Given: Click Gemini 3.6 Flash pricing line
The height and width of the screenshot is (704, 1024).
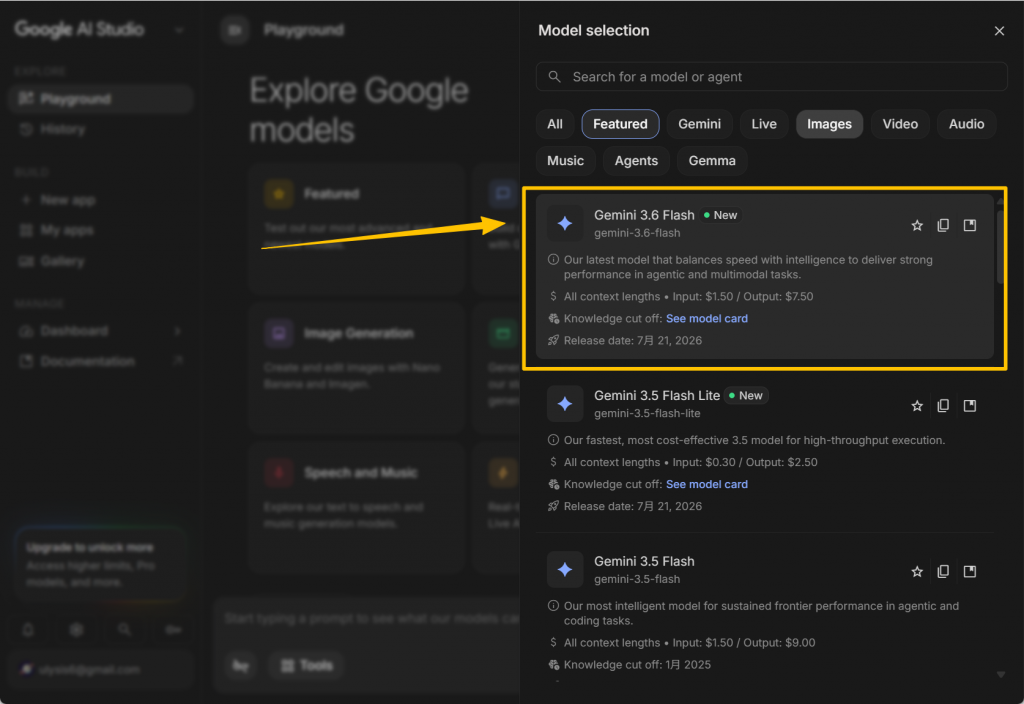Looking at the screenshot, I should tap(688, 296).
